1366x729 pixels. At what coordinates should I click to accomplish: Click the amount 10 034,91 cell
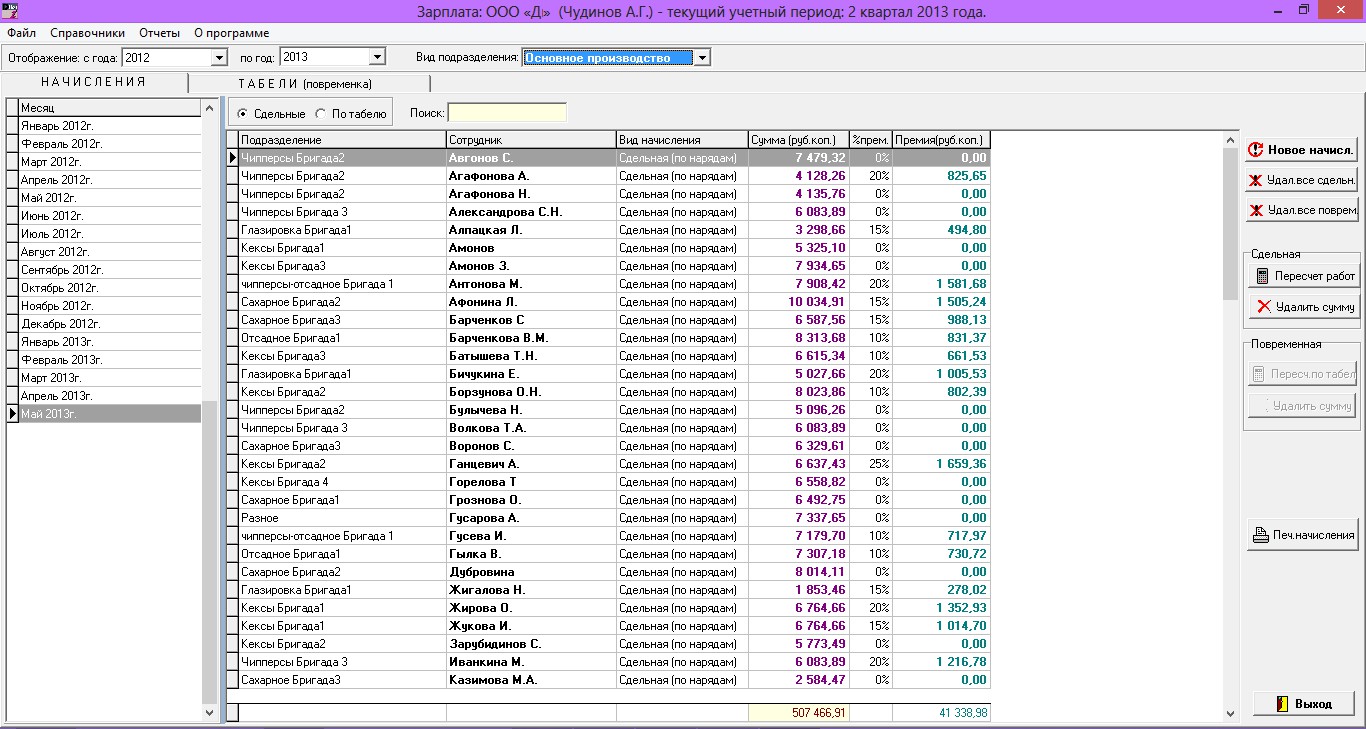tap(798, 302)
